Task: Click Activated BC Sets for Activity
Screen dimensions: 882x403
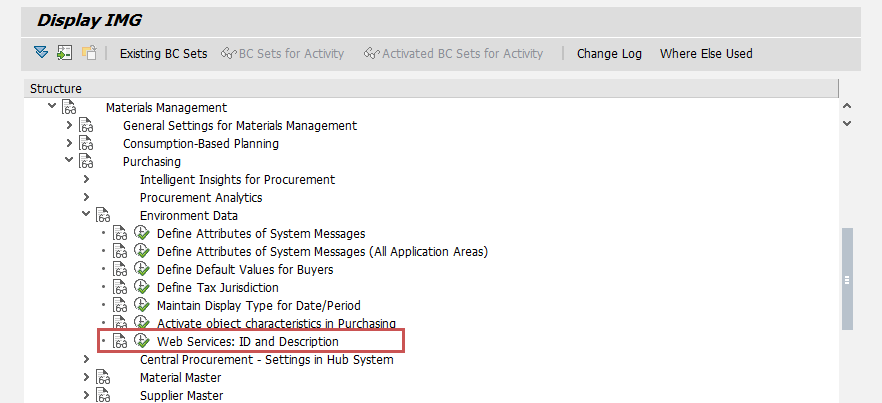Action: [x=453, y=54]
